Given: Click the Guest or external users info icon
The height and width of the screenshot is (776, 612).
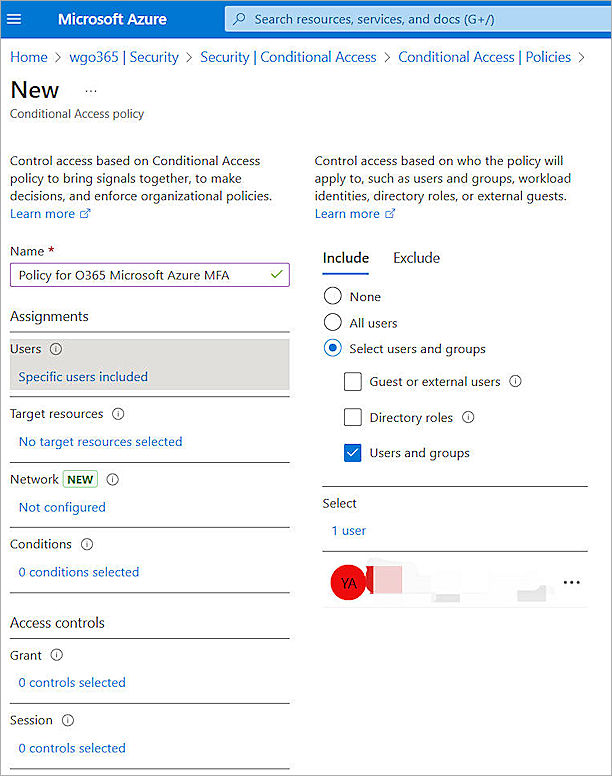Looking at the screenshot, I should tap(516, 382).
